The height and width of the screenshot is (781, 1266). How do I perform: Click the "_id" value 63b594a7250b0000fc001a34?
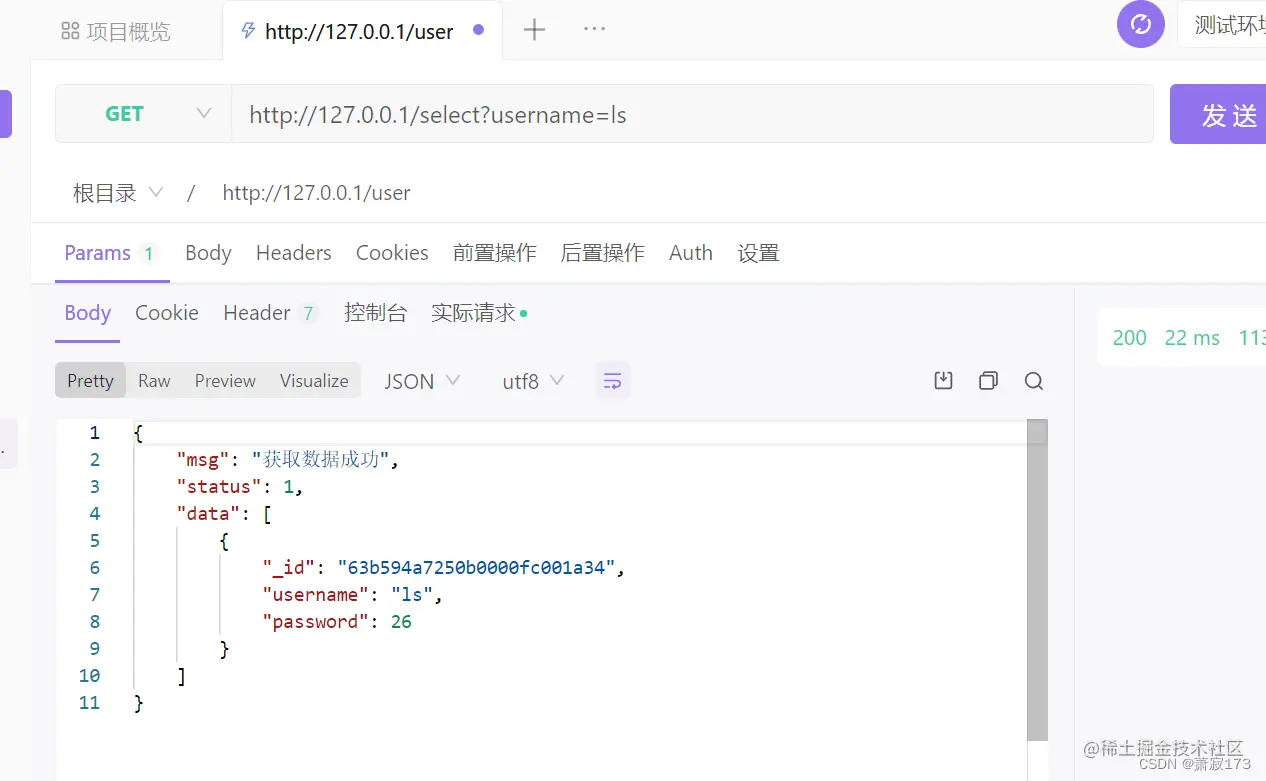(x=475, y=568)
